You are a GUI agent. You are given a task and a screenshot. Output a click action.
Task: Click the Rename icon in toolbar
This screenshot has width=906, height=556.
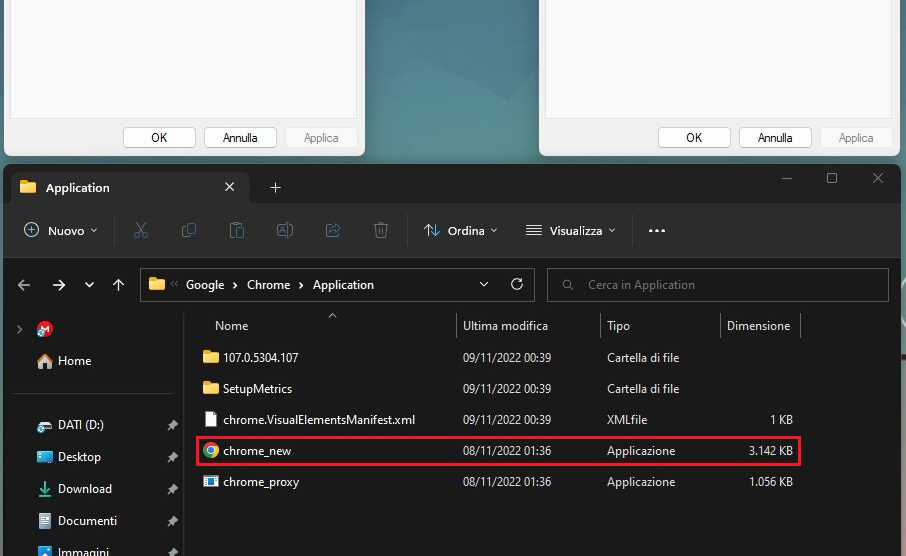pos(284,230)
